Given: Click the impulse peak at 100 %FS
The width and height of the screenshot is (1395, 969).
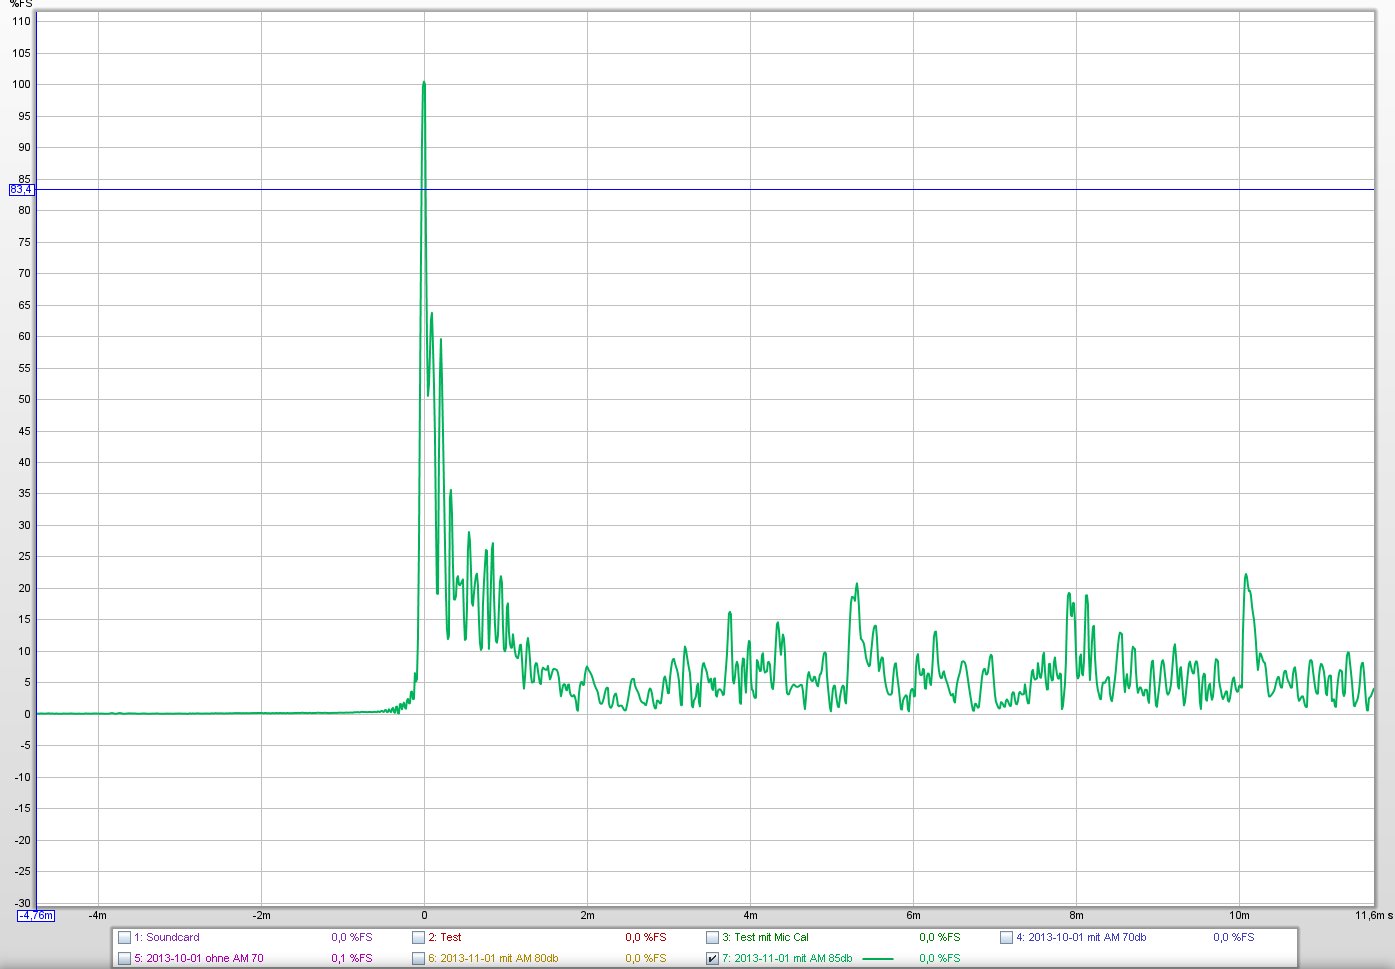Looking at the screenshot, I should coord(424,83).
